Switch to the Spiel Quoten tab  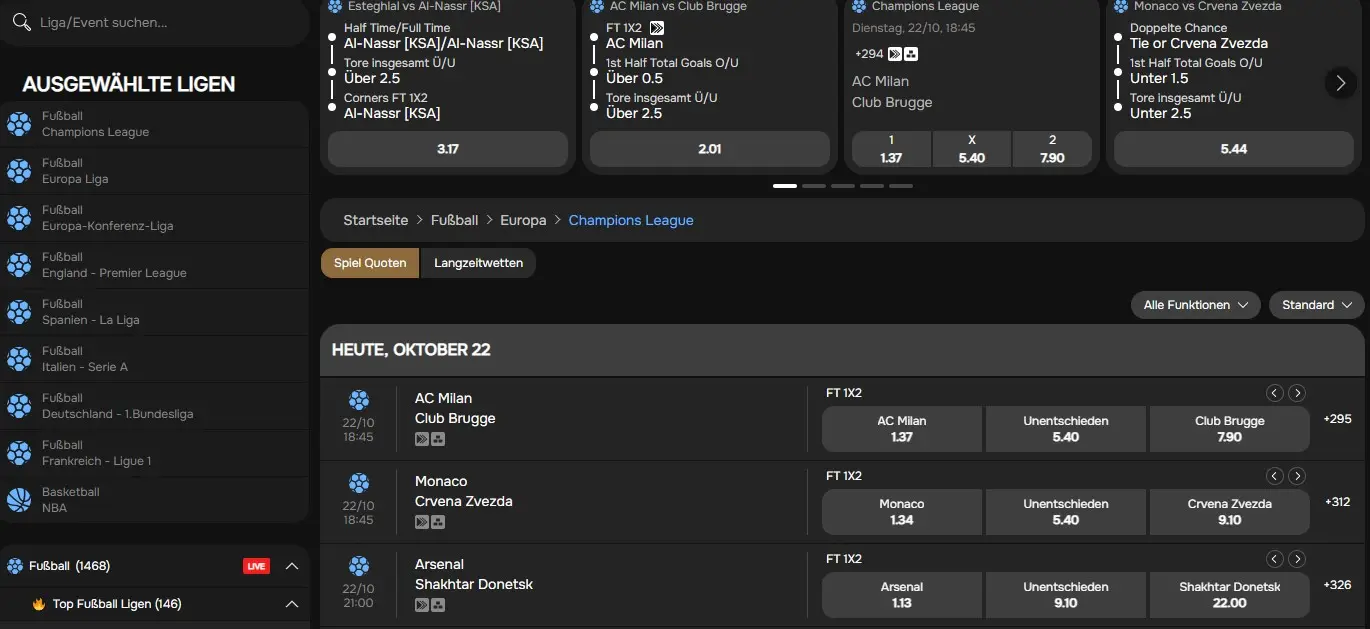click(x=370, y=263)
